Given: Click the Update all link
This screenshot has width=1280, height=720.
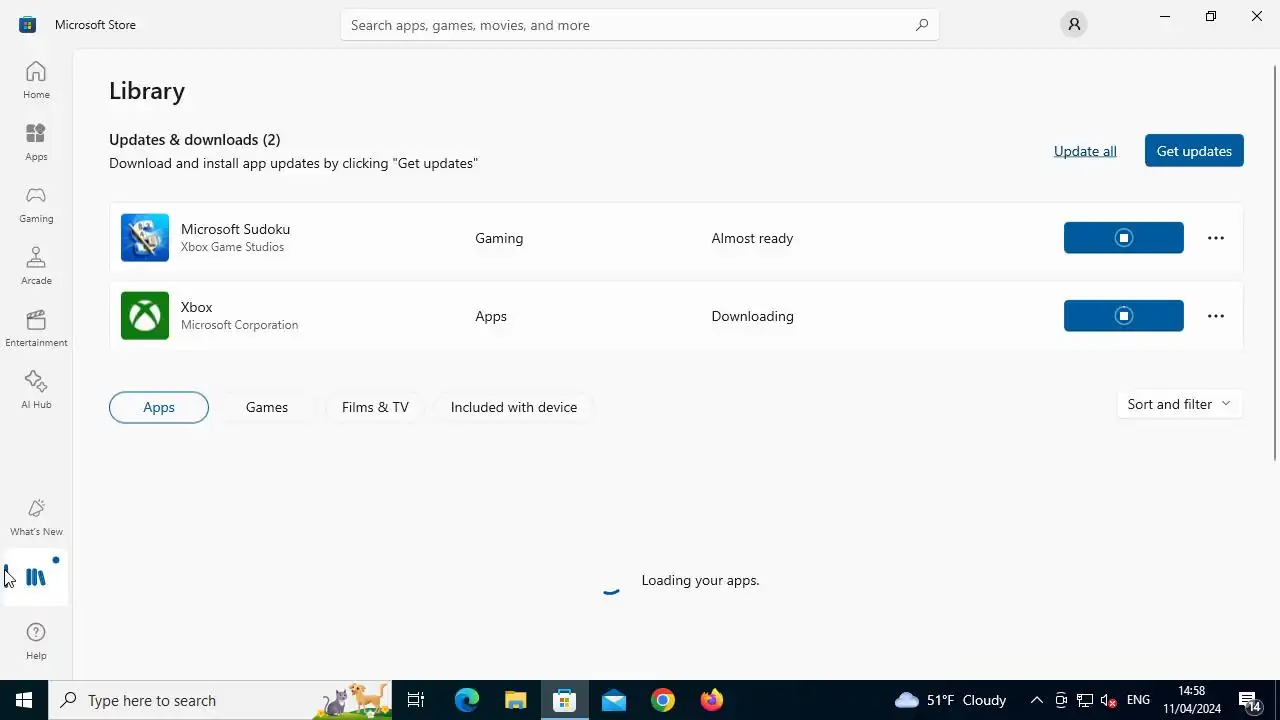Looking at the screenshot, I should pyautogui.click(x=1085, y=151).
